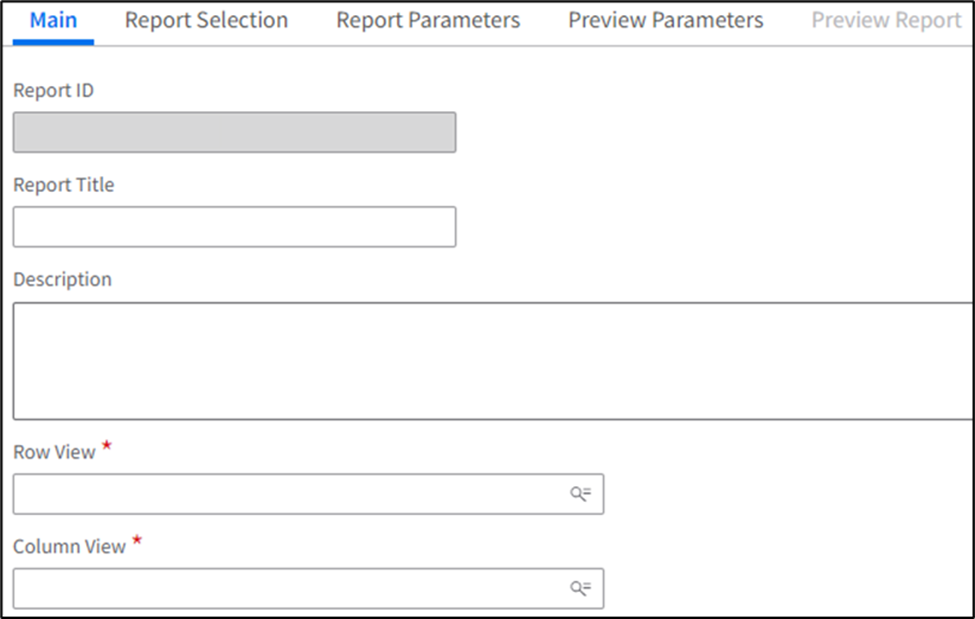975x619 pixels.
Task: Place cursor in Column View field
Action: click(x=290, y=588)
